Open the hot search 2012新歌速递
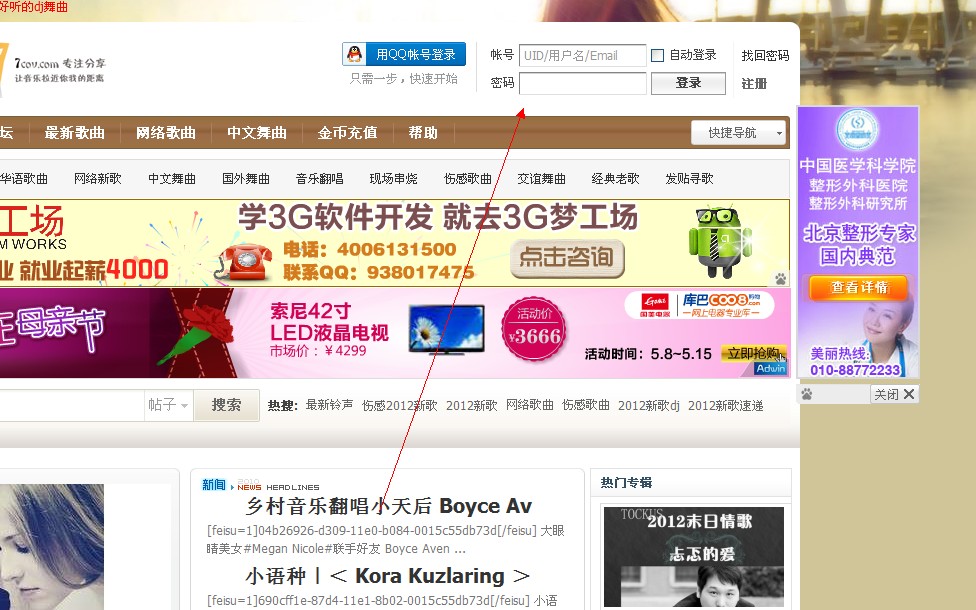This screenshot has height=610, width=976. 726,406
